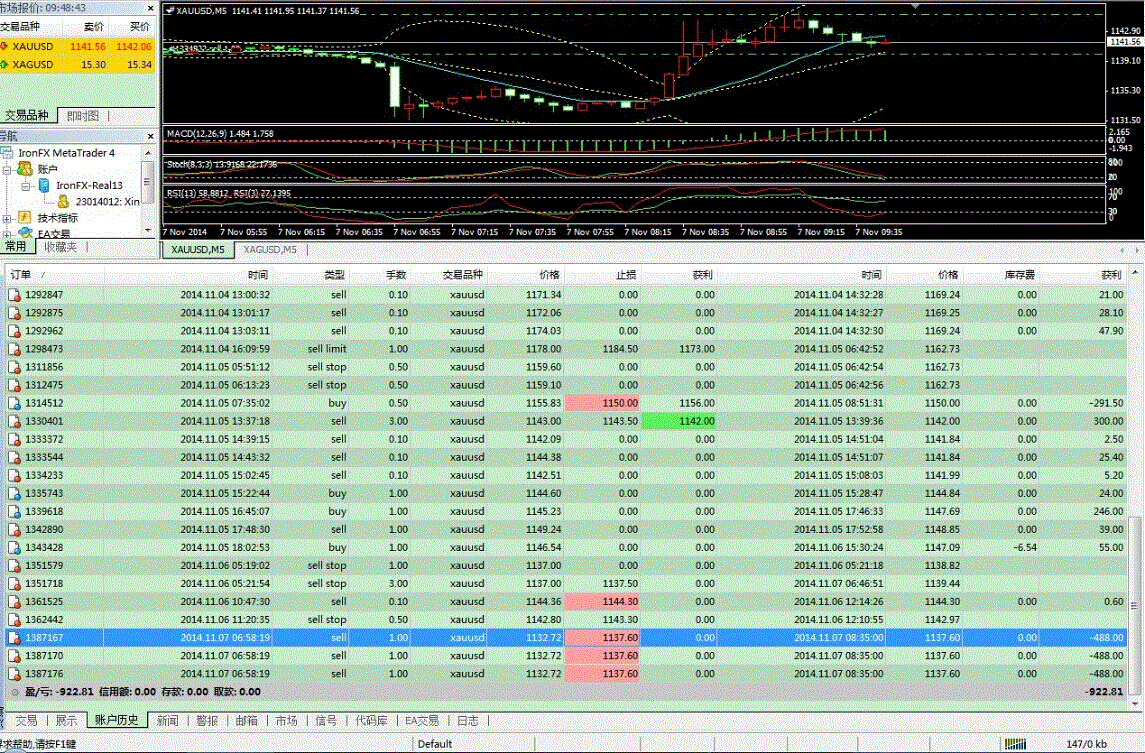
Task: Open the 信号 terminal tab
Action: pos(326,720)
